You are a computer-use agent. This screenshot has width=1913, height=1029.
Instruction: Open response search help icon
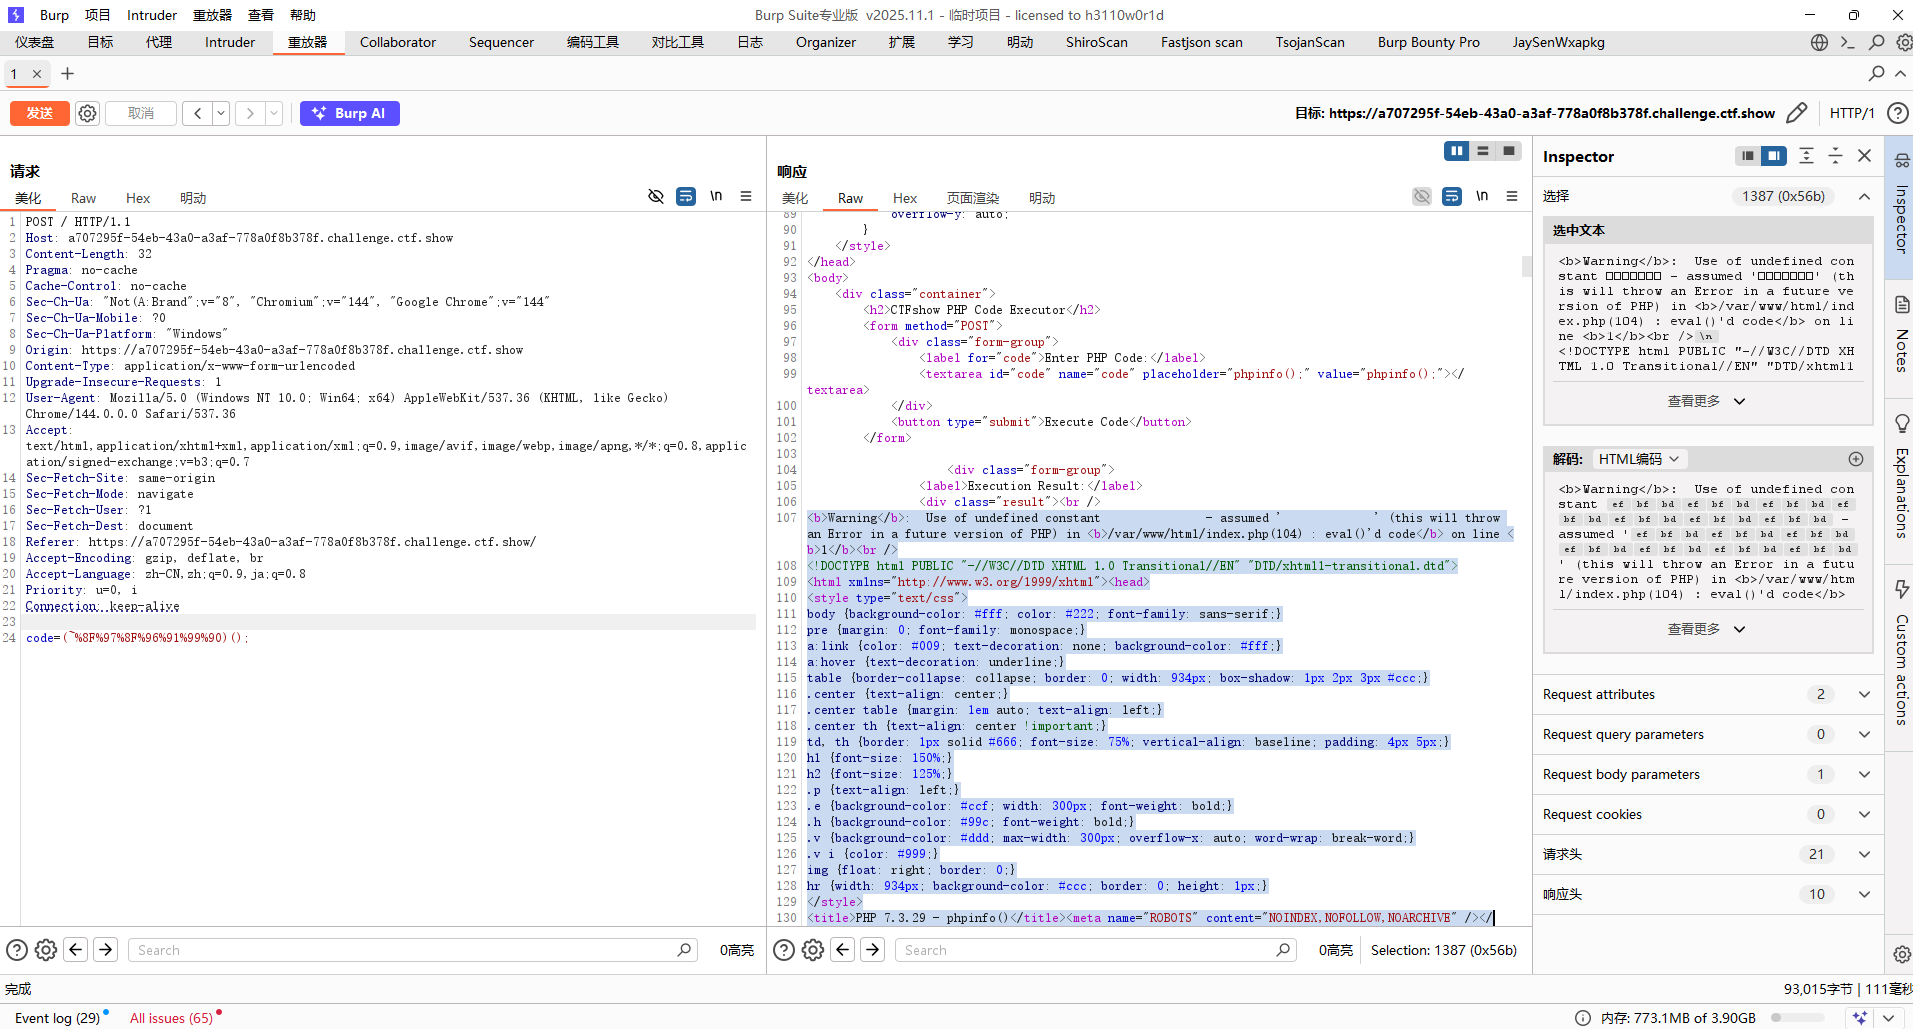click(x=785, y=950)
